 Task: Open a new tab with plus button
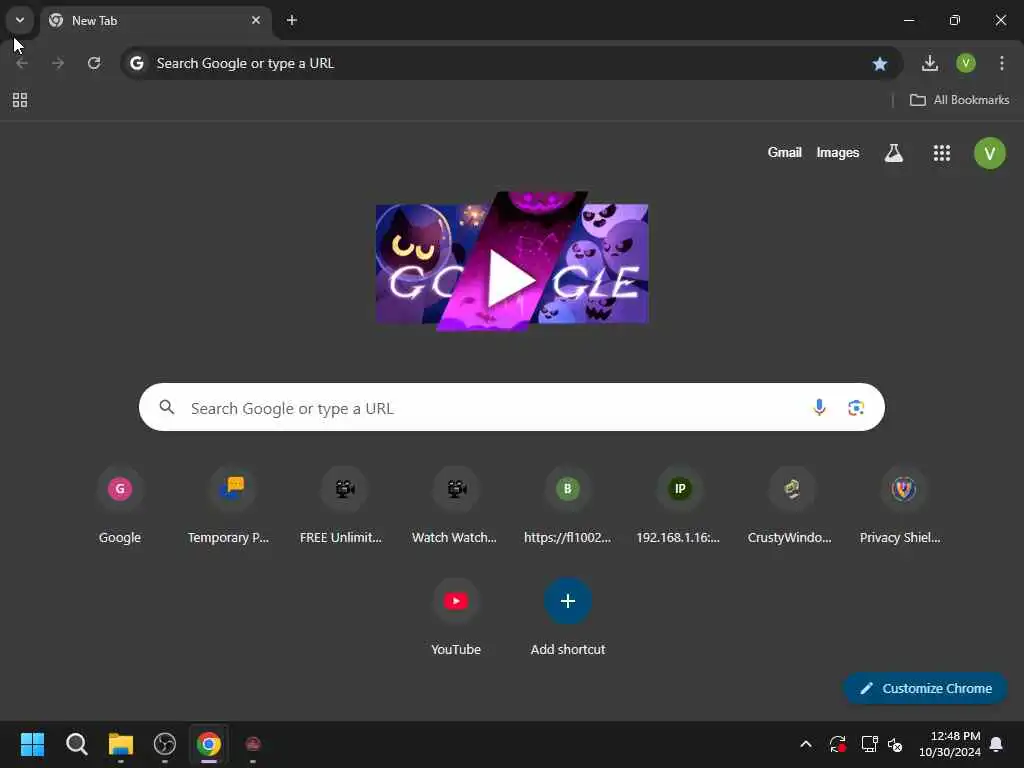point(292,20)
